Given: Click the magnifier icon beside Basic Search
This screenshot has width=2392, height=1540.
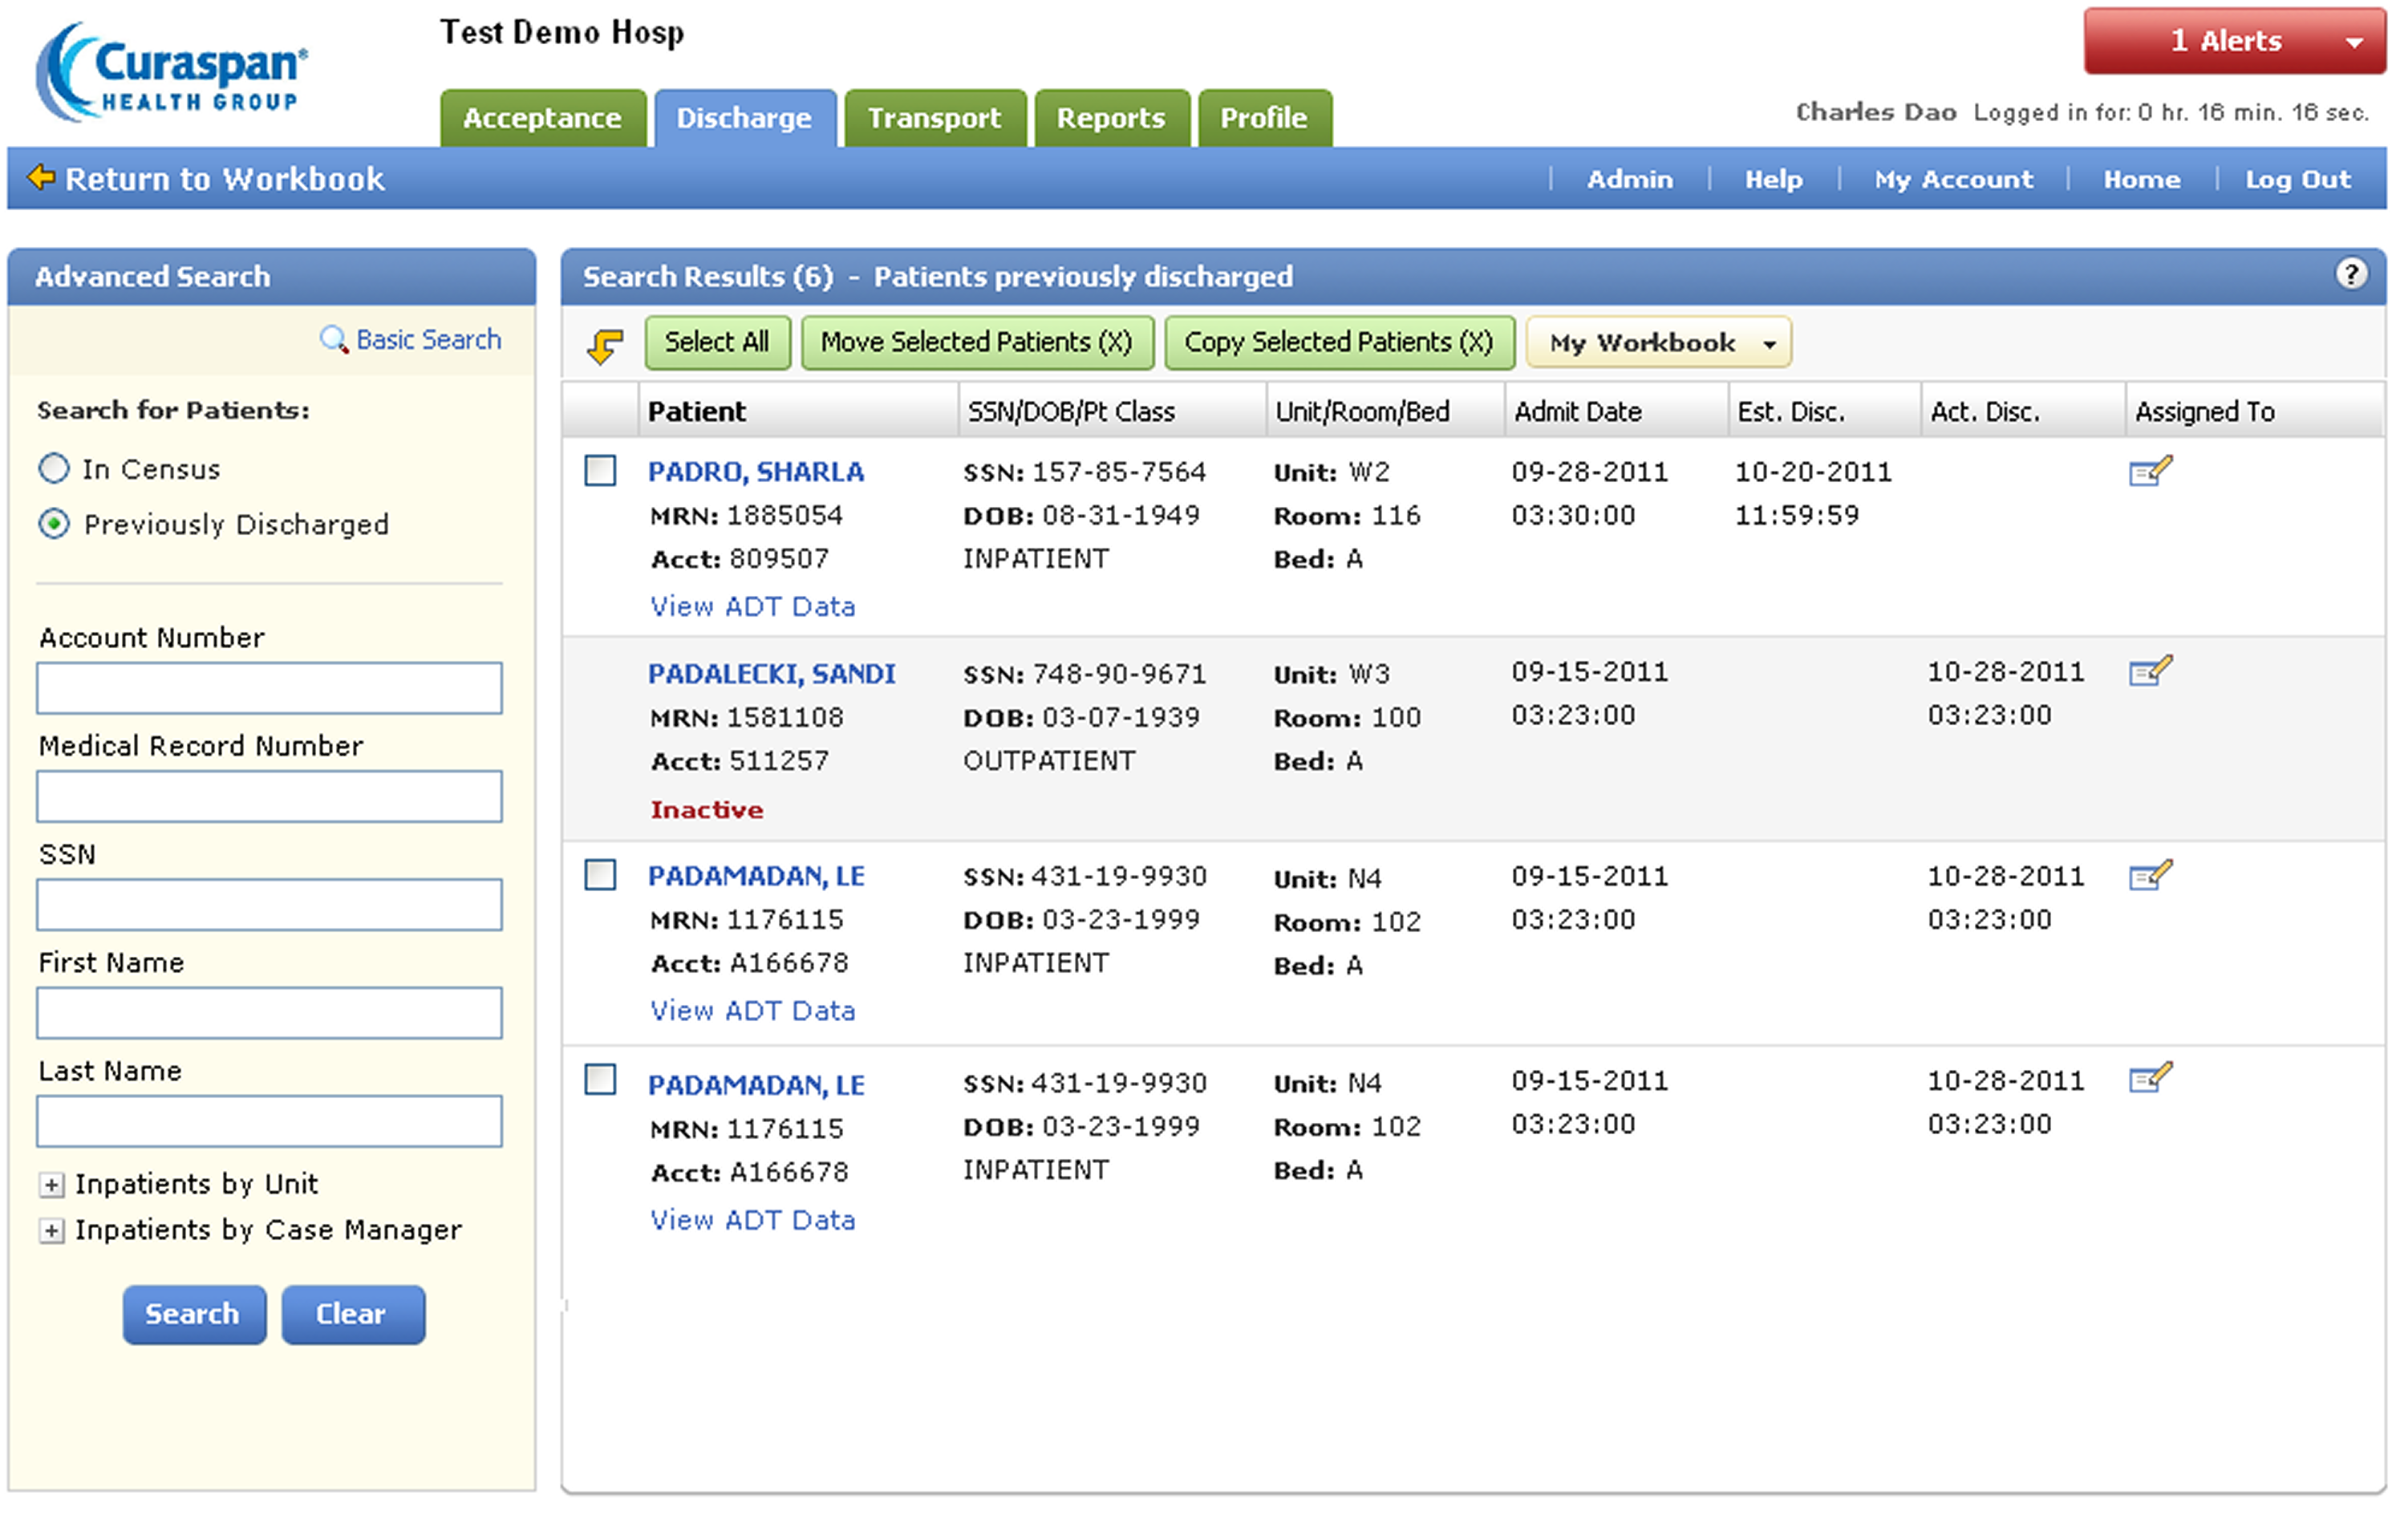Looking at the screenshot, I should click(x=333, y=339).
